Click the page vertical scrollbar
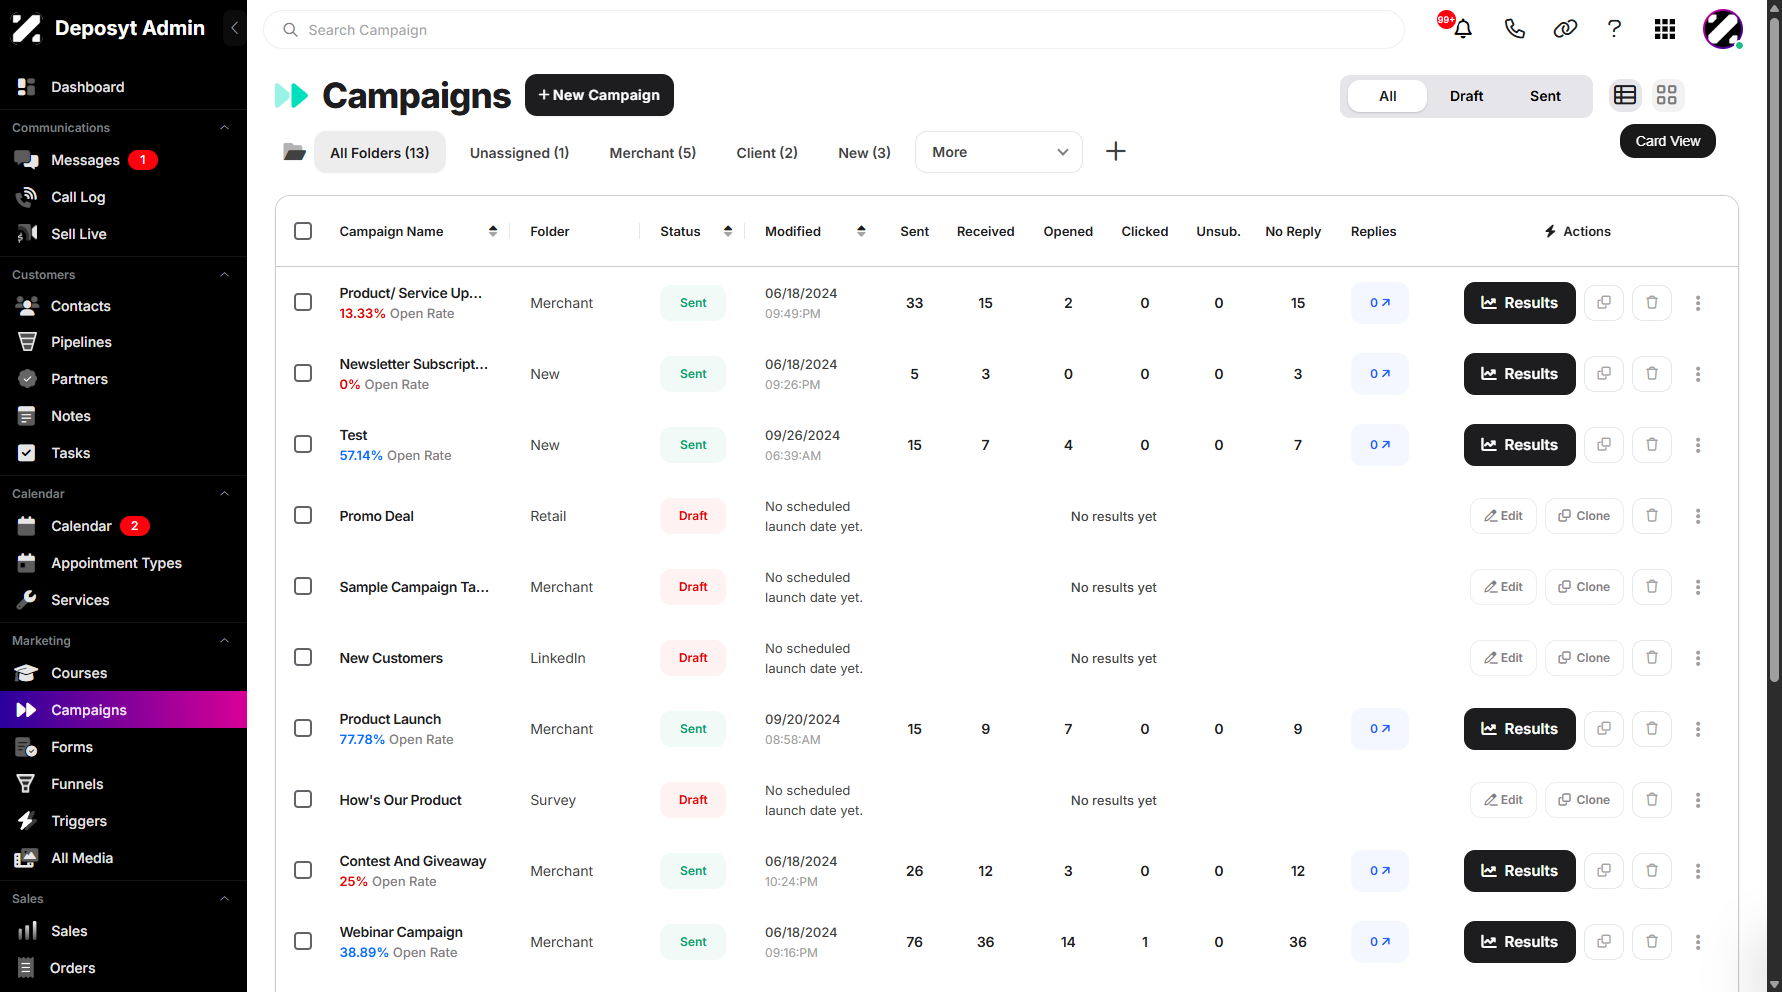1782x992 pixels. click(x=1774, y=350)
